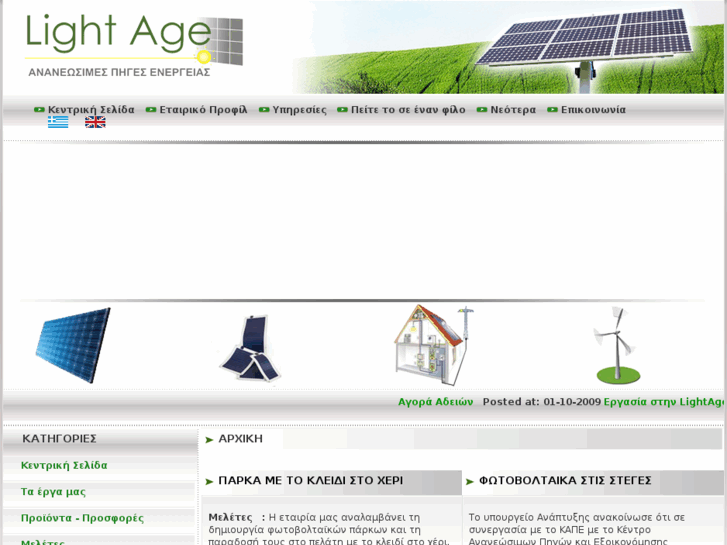Open Υπηρεσίες menu item
Image resolution: width=727 pixels, height=545 pixels.
300,110
